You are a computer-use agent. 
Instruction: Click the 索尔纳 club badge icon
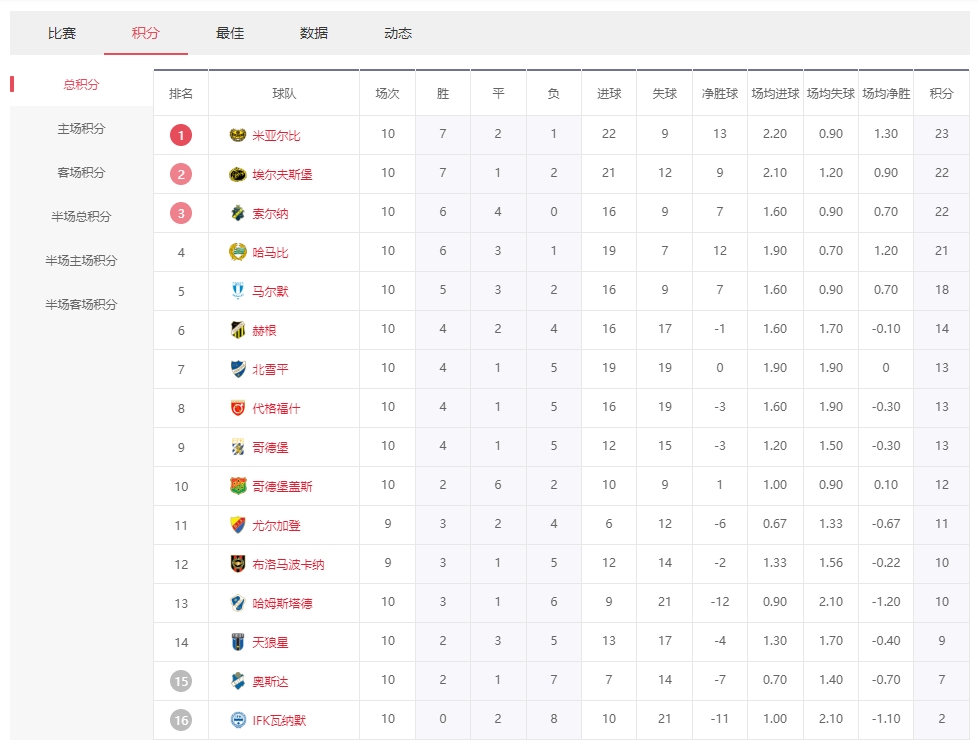tap(237, 213)
